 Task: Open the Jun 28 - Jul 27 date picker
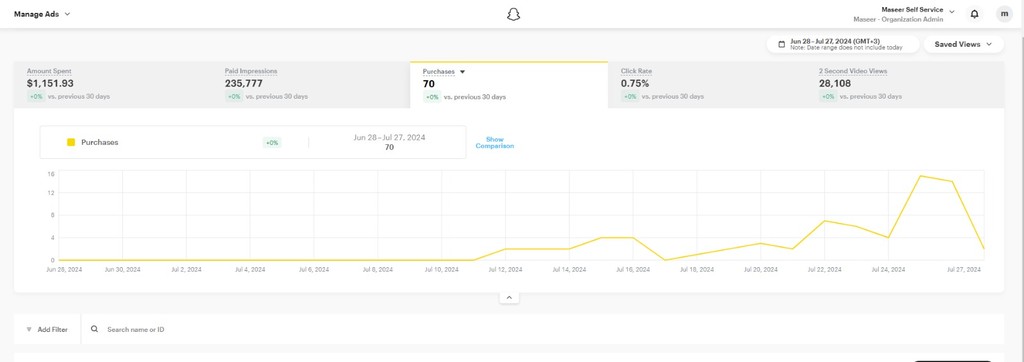tap(842, 44)
